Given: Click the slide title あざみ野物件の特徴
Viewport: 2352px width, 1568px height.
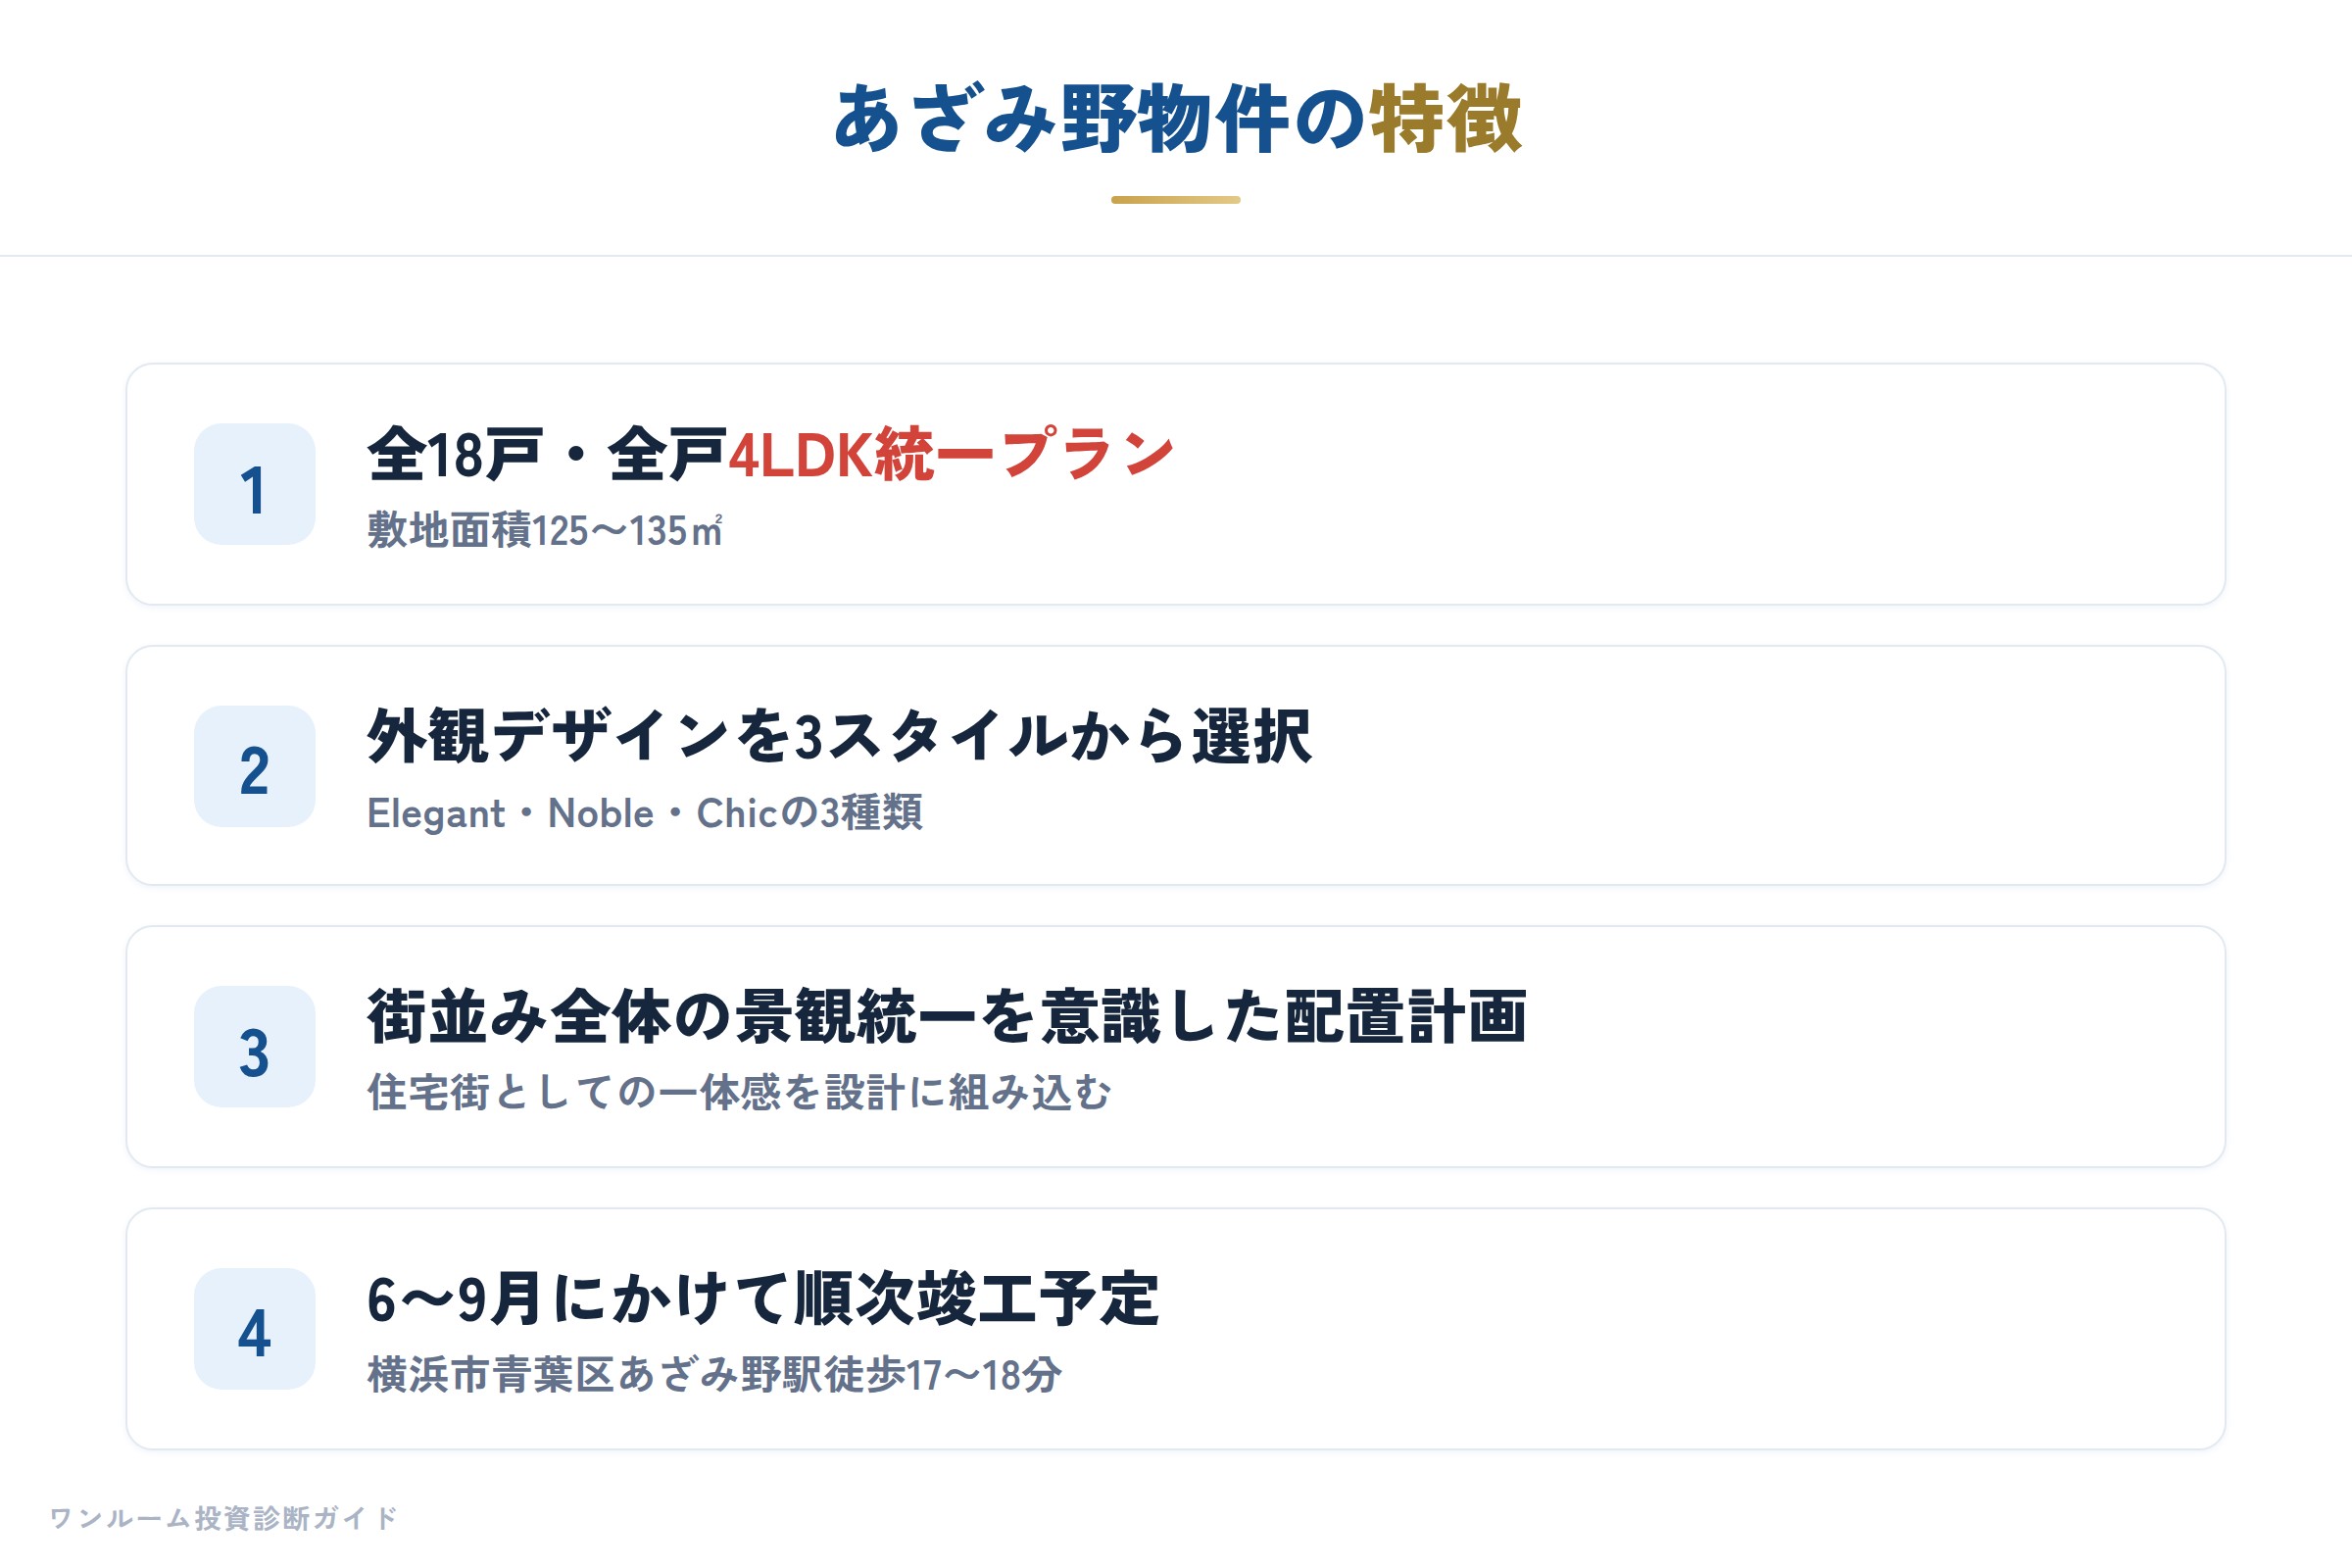Looking at the screenshot, I should pyautogui.click(x=1177, y=119).
